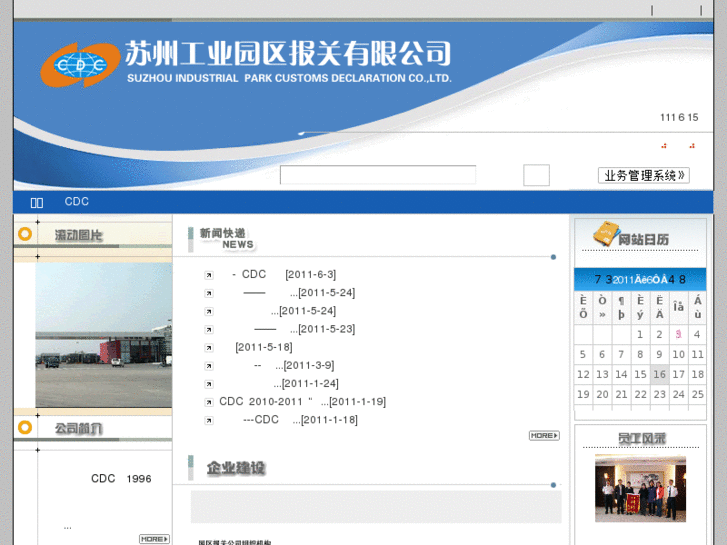Open the 业务管理系统 button
Viewport: 727px width, 545px height.
click(644, 175)
